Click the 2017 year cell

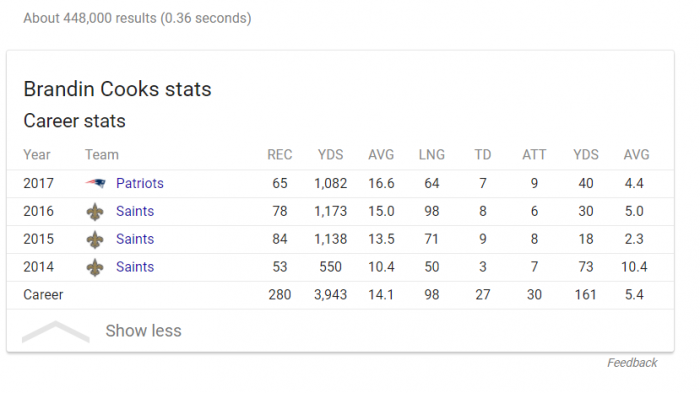pyautogui.click(x=38, y=183)
